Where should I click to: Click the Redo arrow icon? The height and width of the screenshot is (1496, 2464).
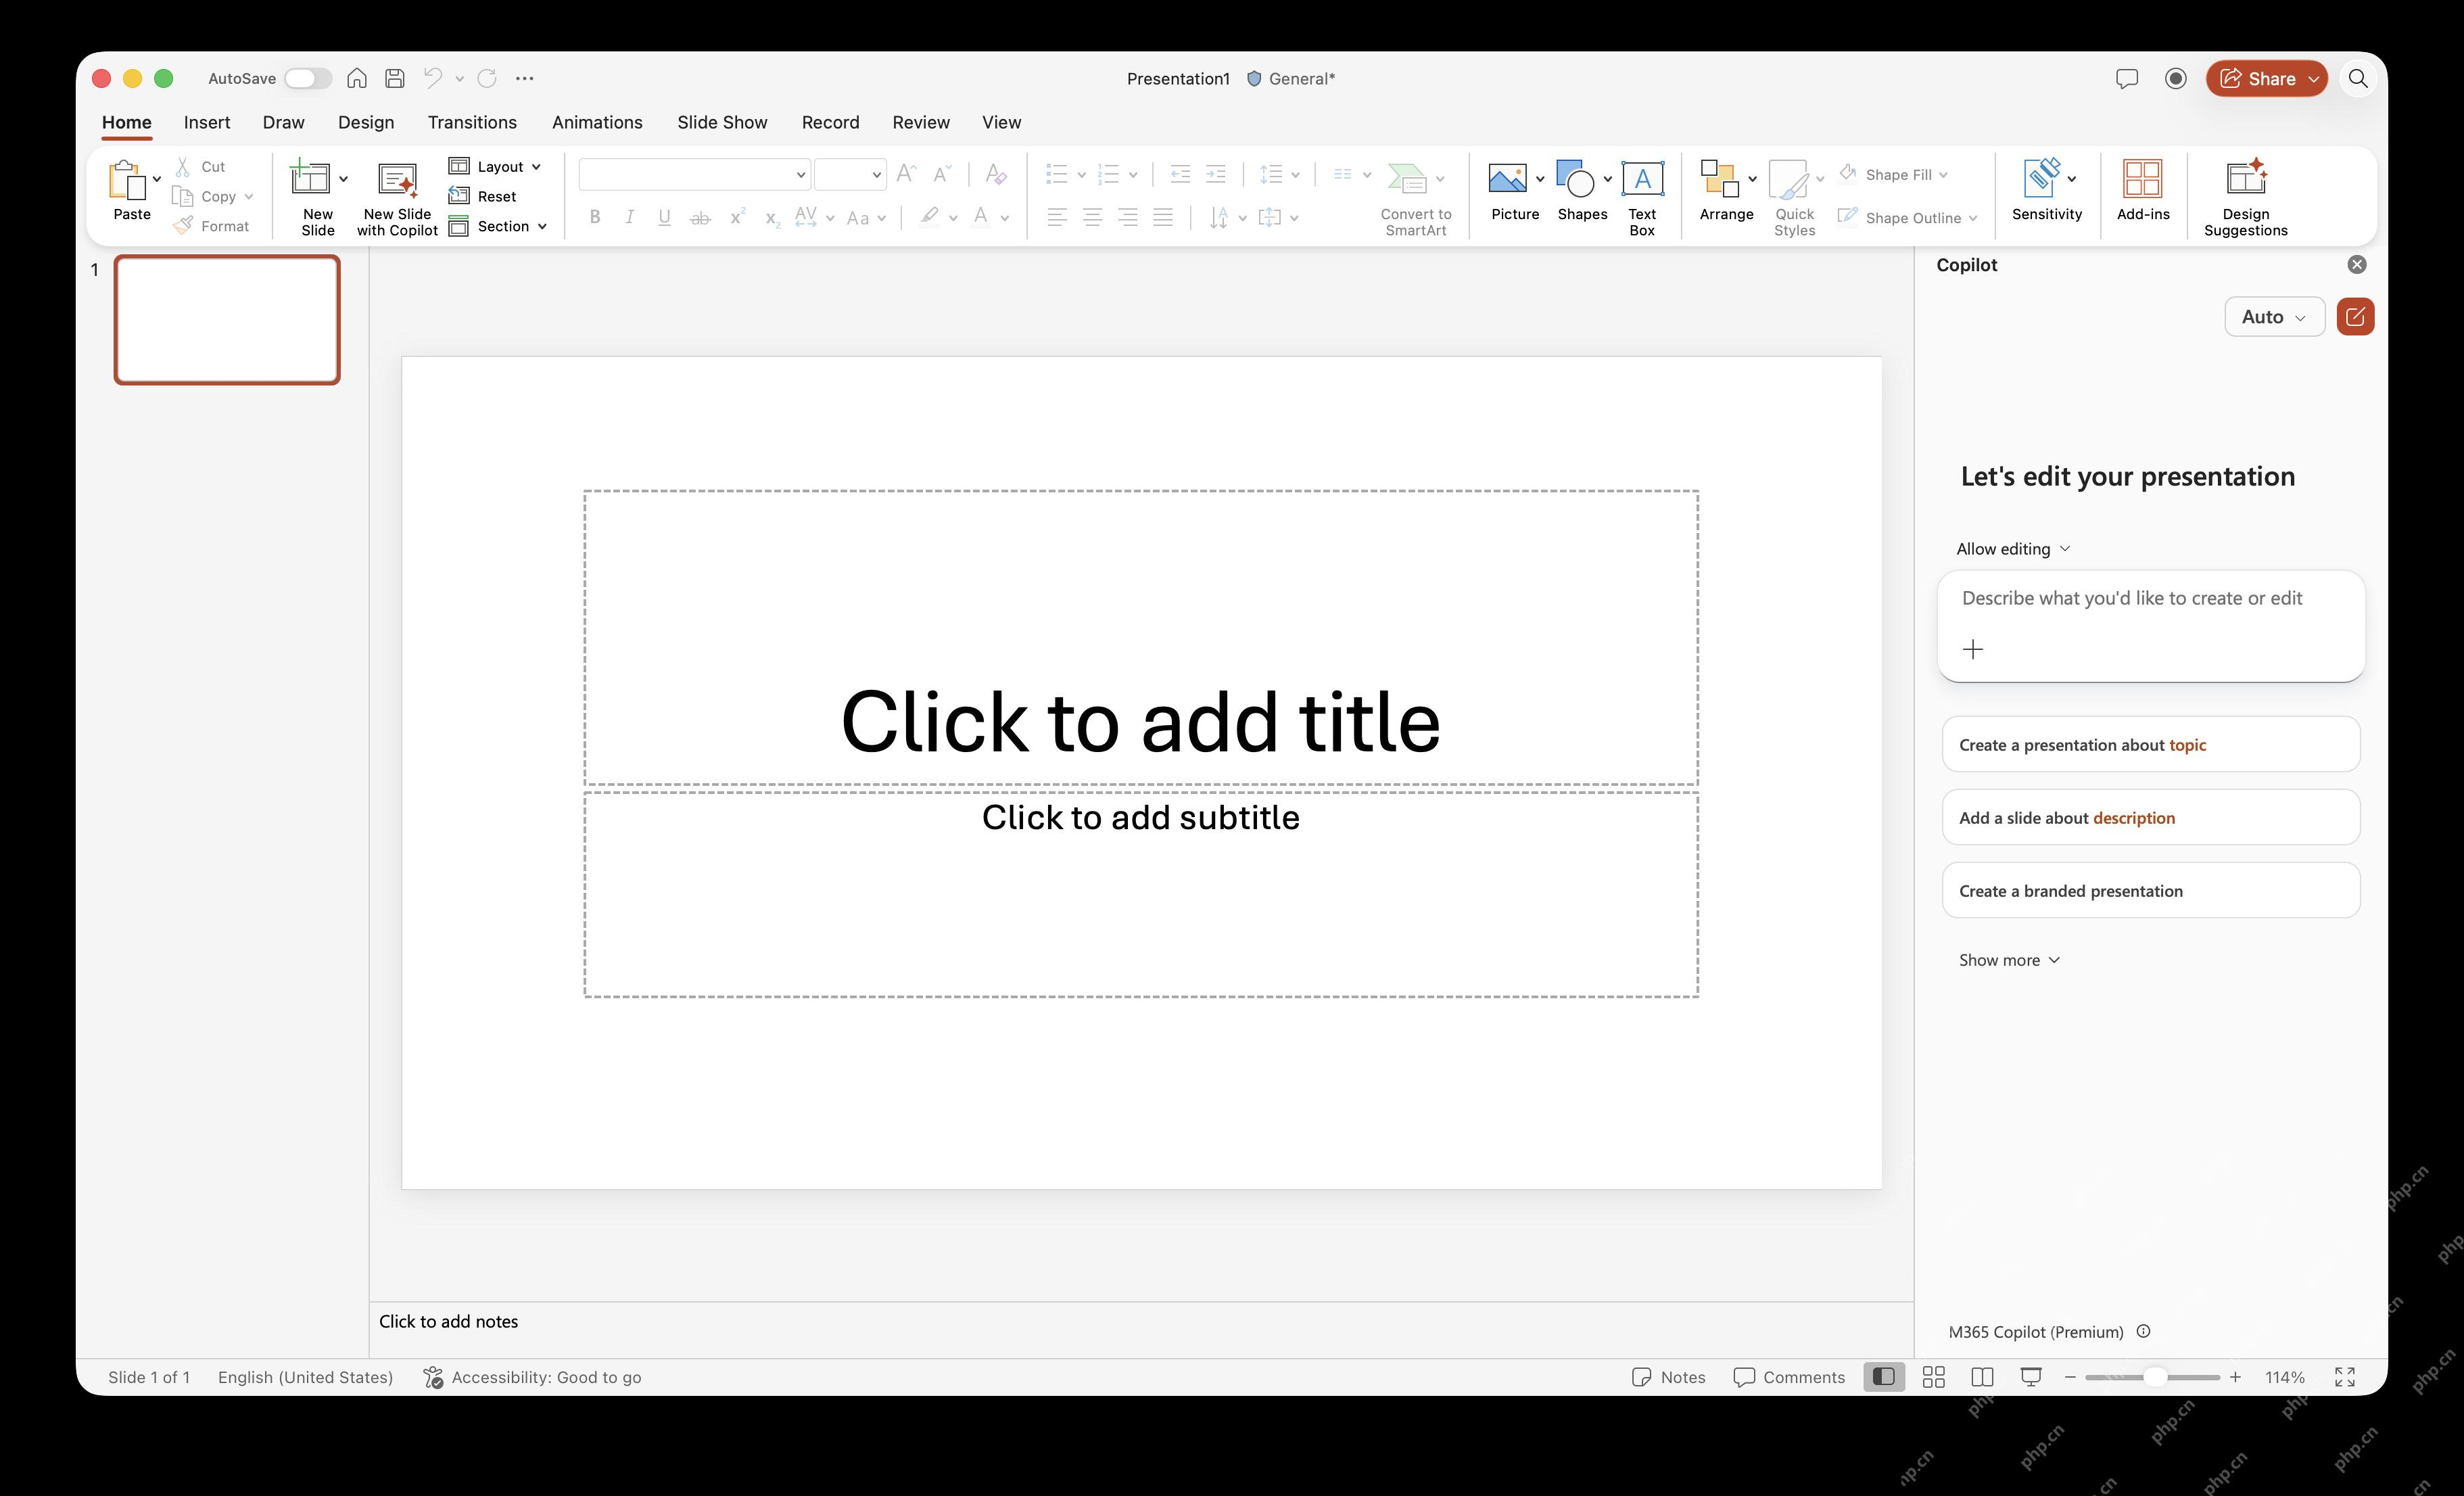click(x=487, y=78)
